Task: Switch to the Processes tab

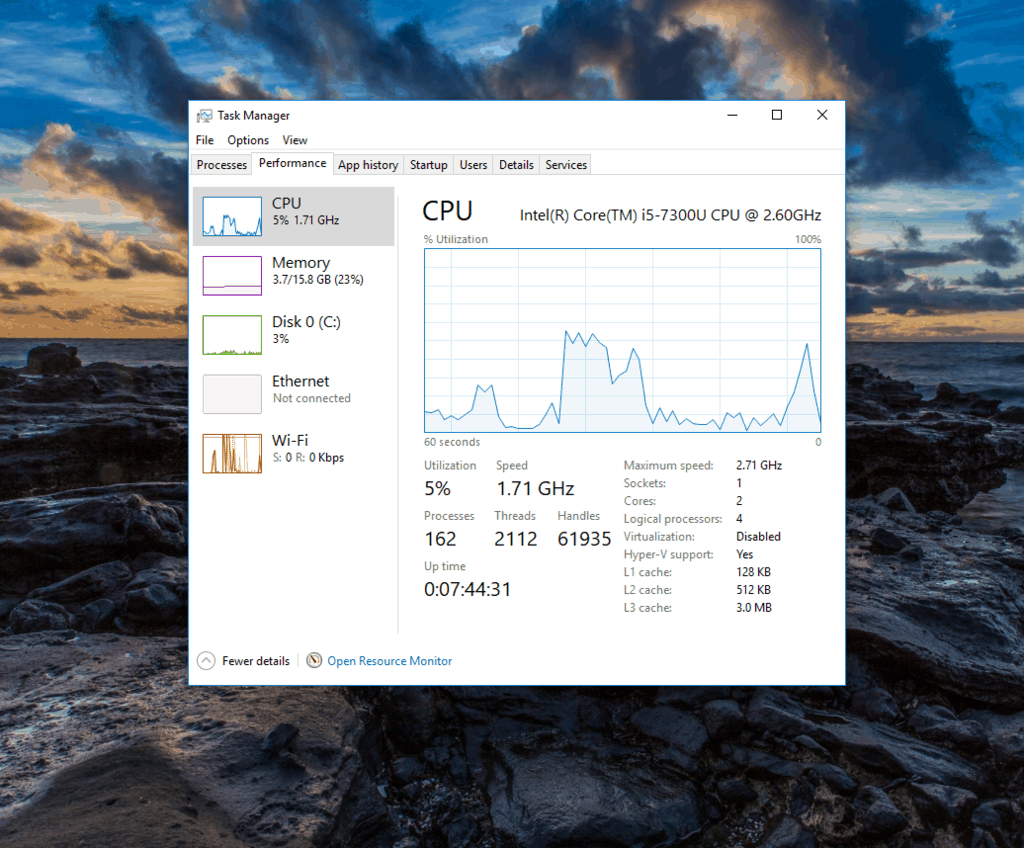Action: [221, 165]
